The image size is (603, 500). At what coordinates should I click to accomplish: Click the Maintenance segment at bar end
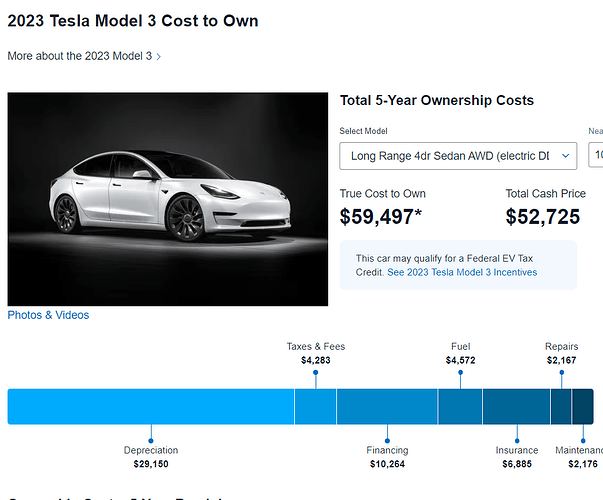coord(583,406)
